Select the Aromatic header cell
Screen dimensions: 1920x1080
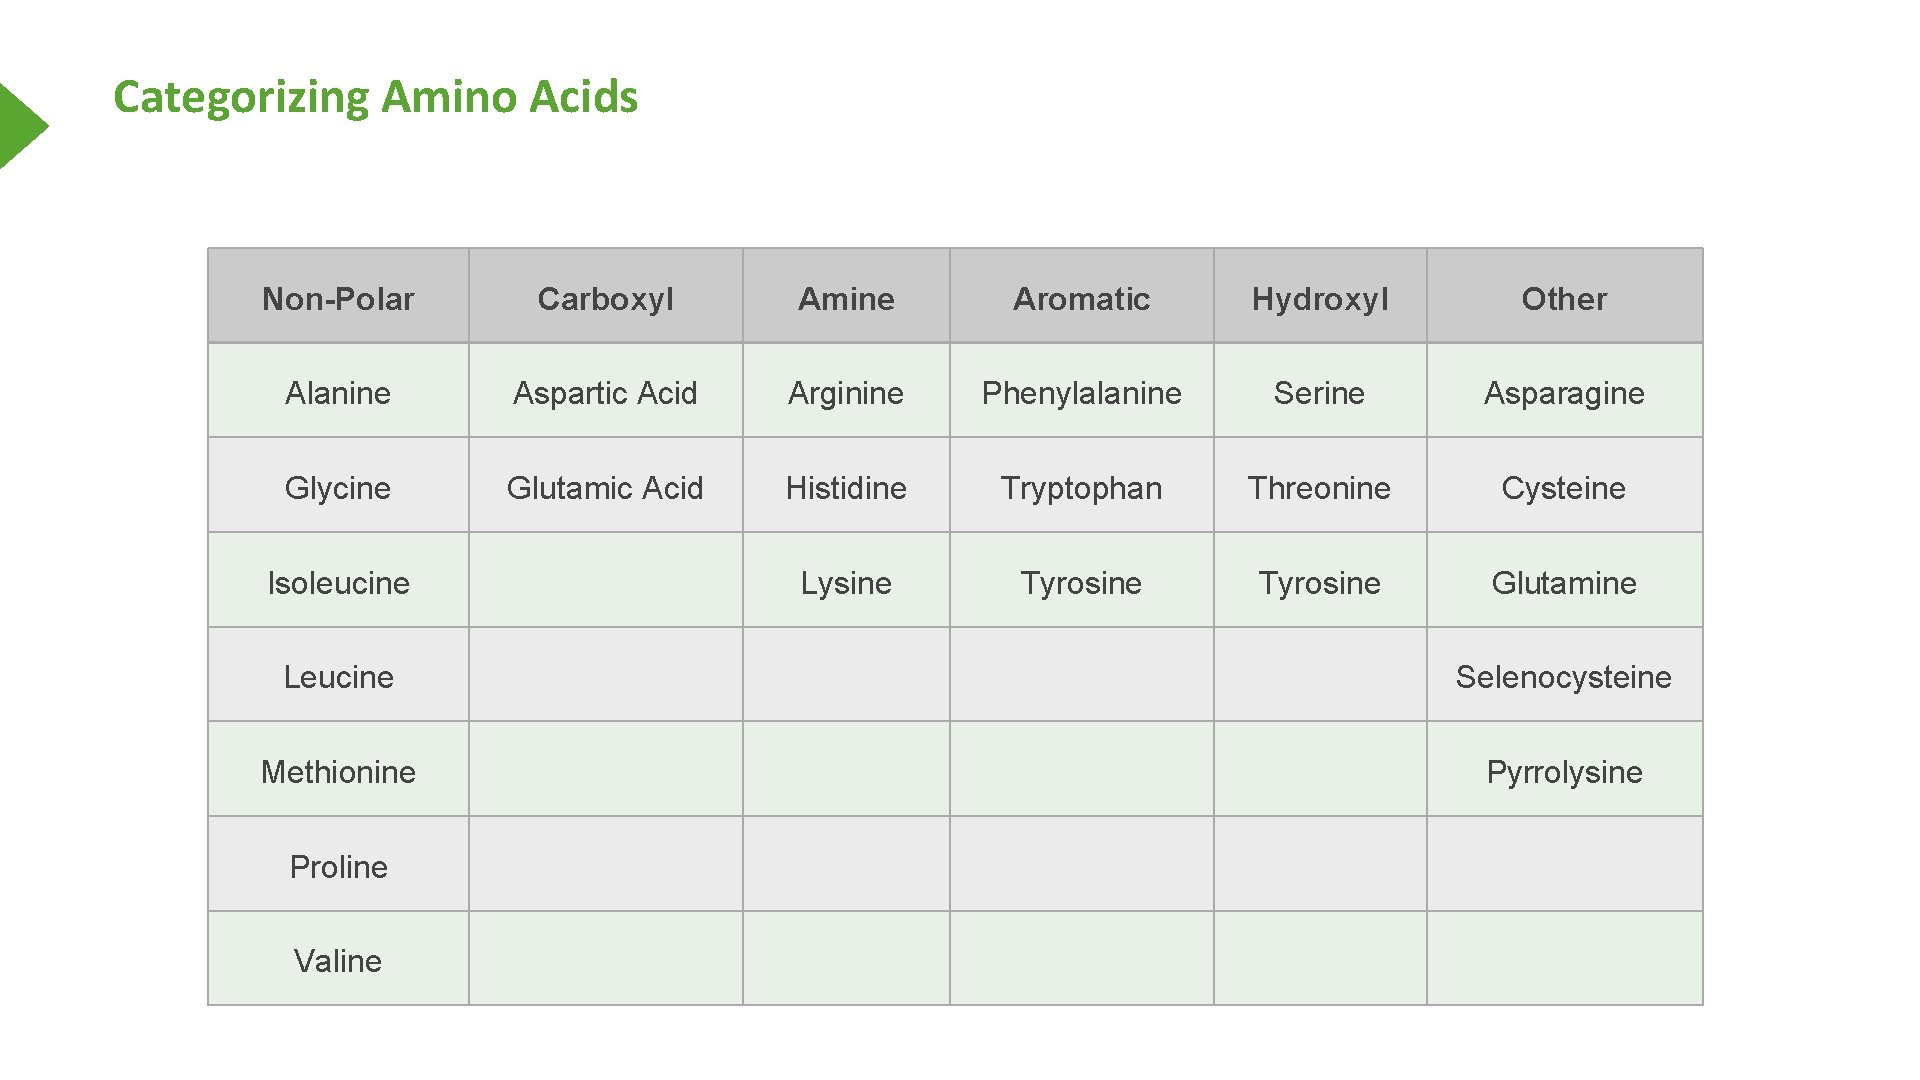click(1081, 298)
